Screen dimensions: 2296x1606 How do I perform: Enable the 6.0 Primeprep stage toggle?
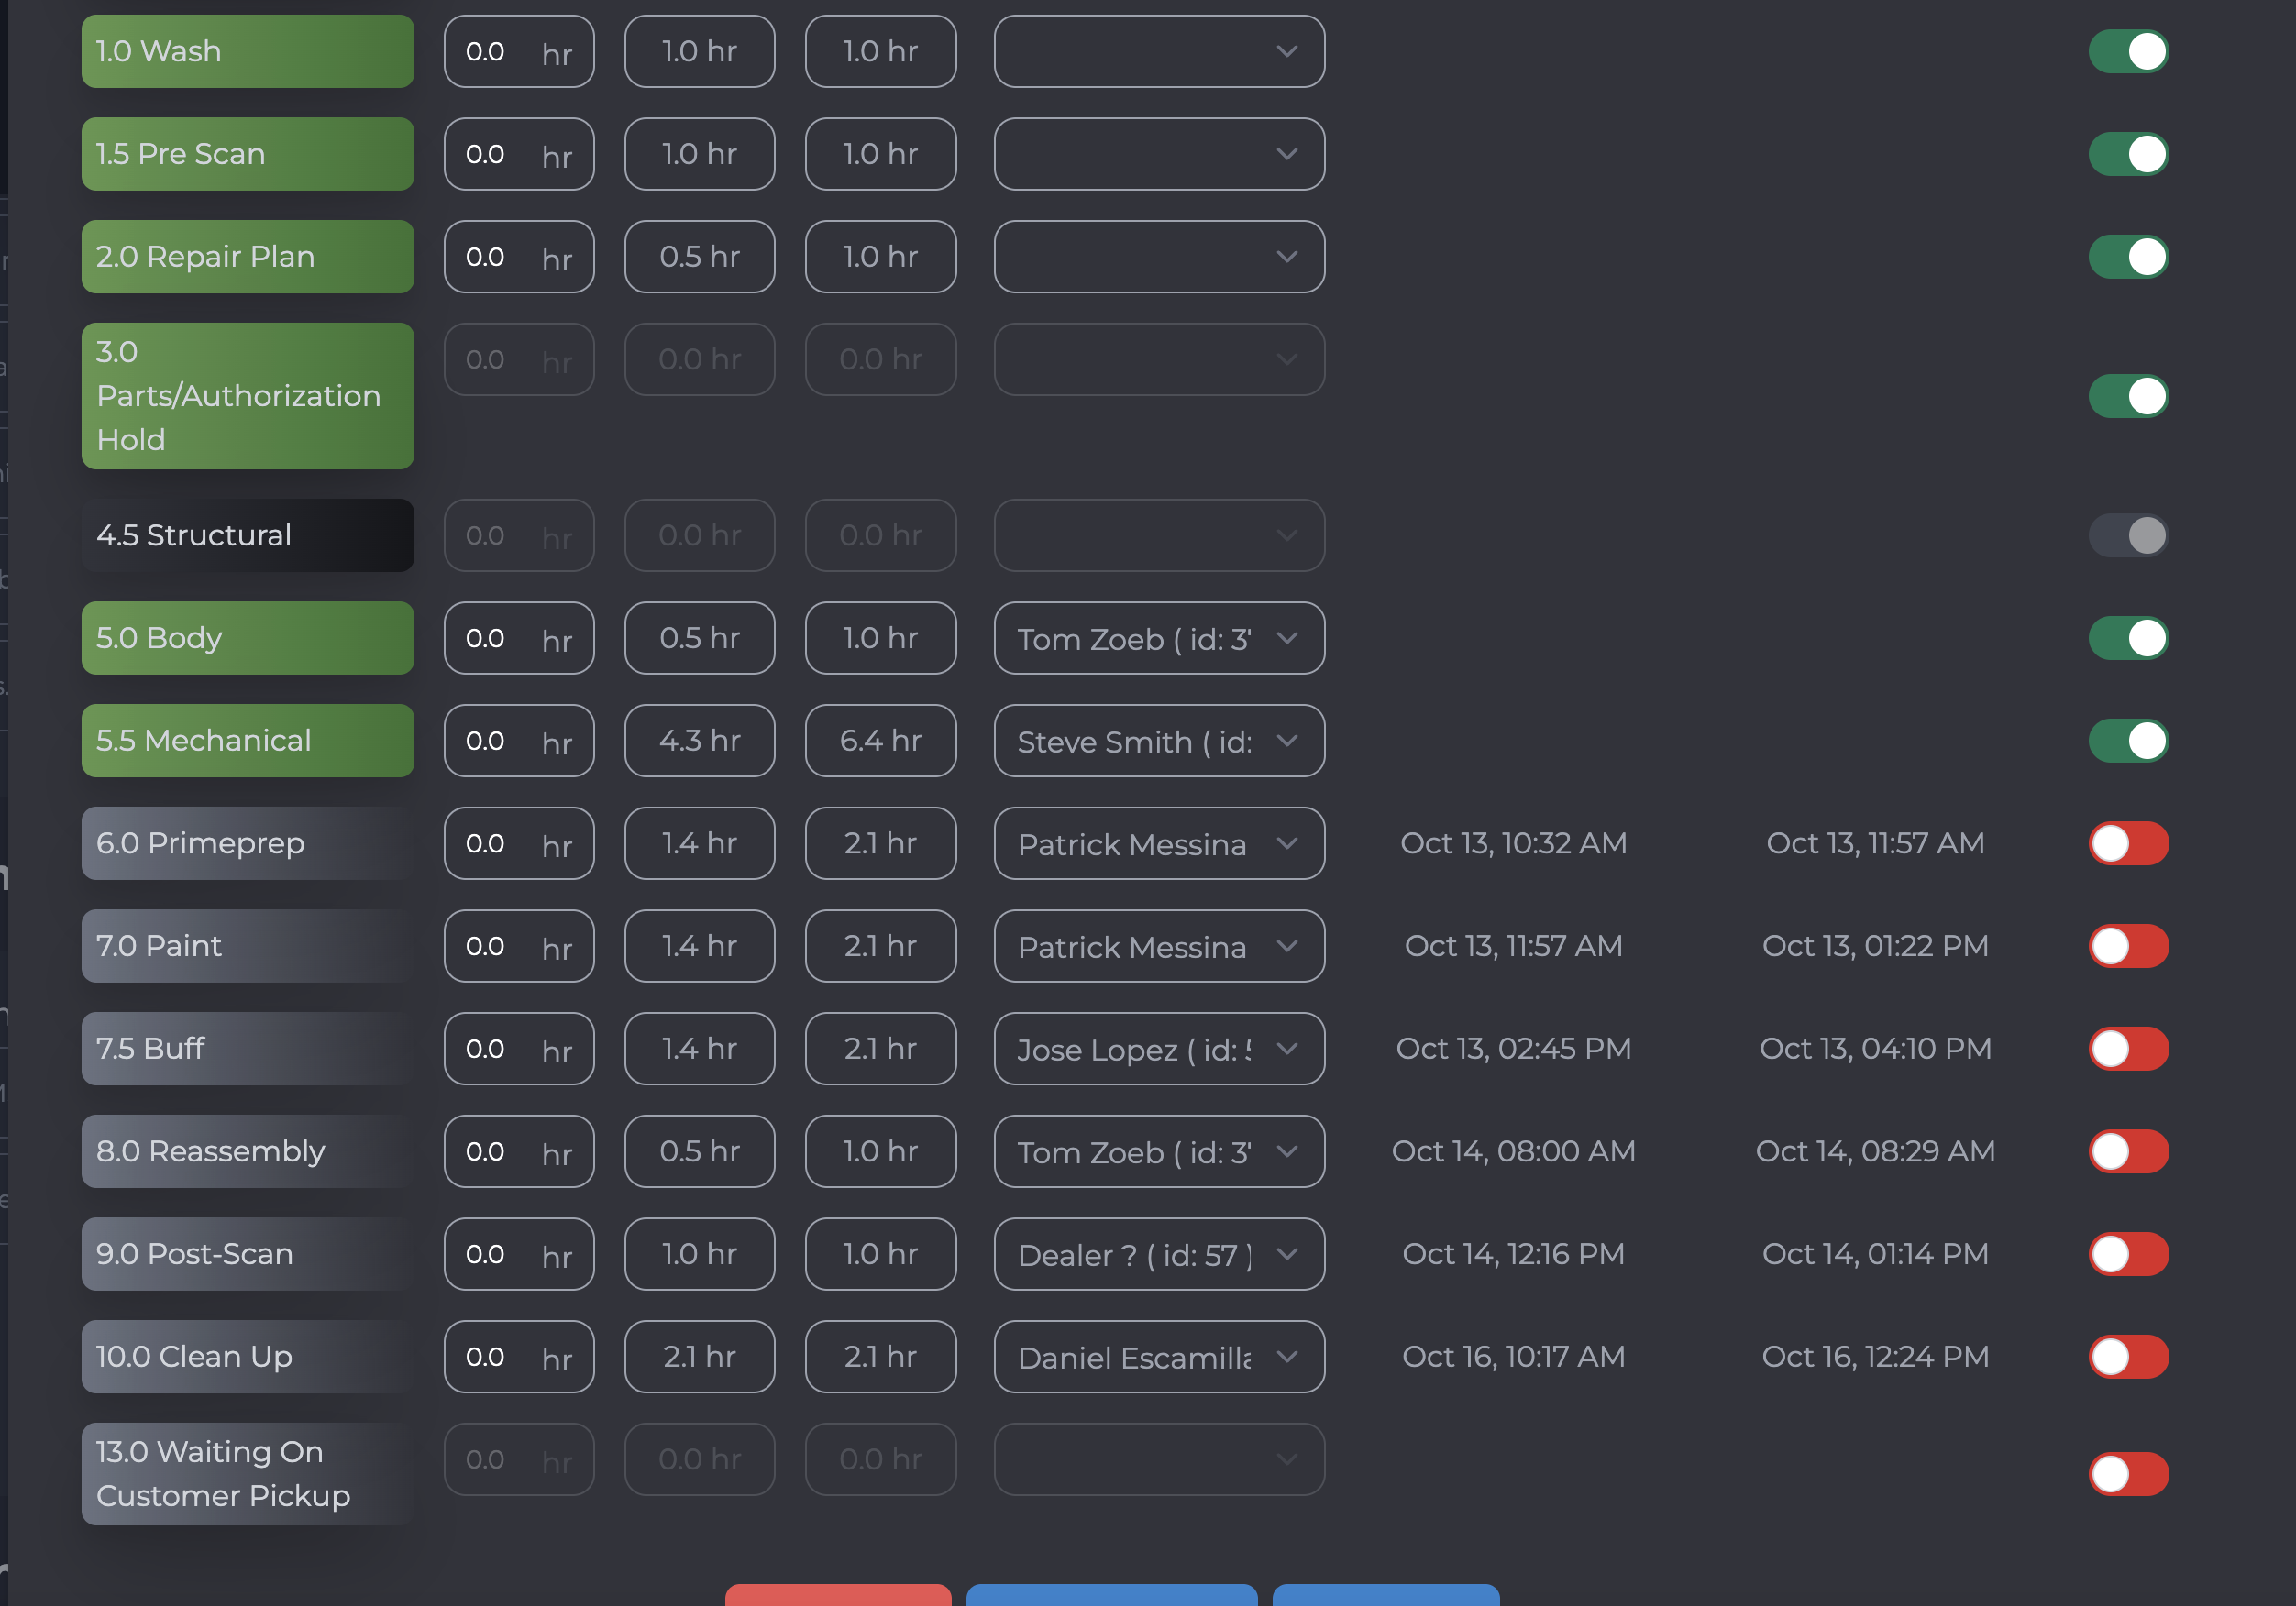pyautogui.click(x=2127, y=843)
